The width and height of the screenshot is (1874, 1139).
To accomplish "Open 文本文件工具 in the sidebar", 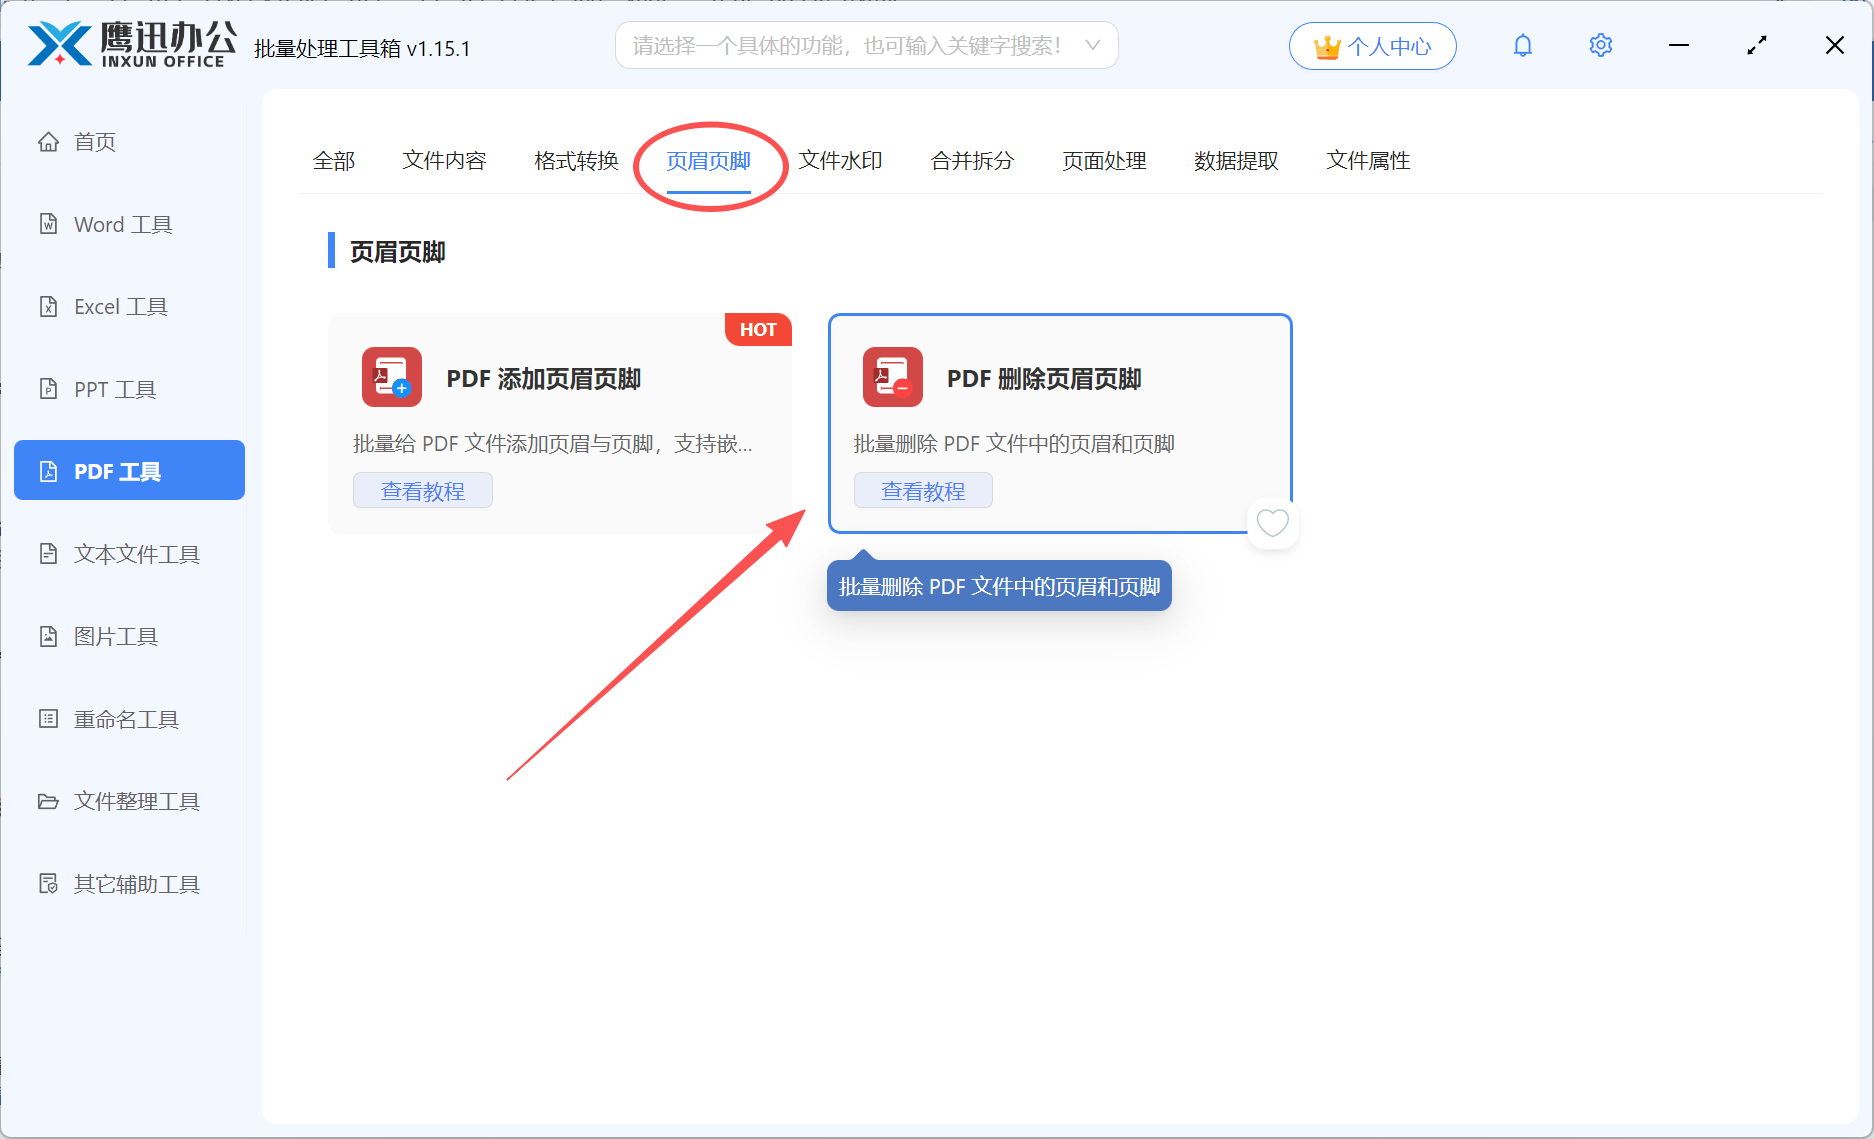I will [x=129, y=554].
